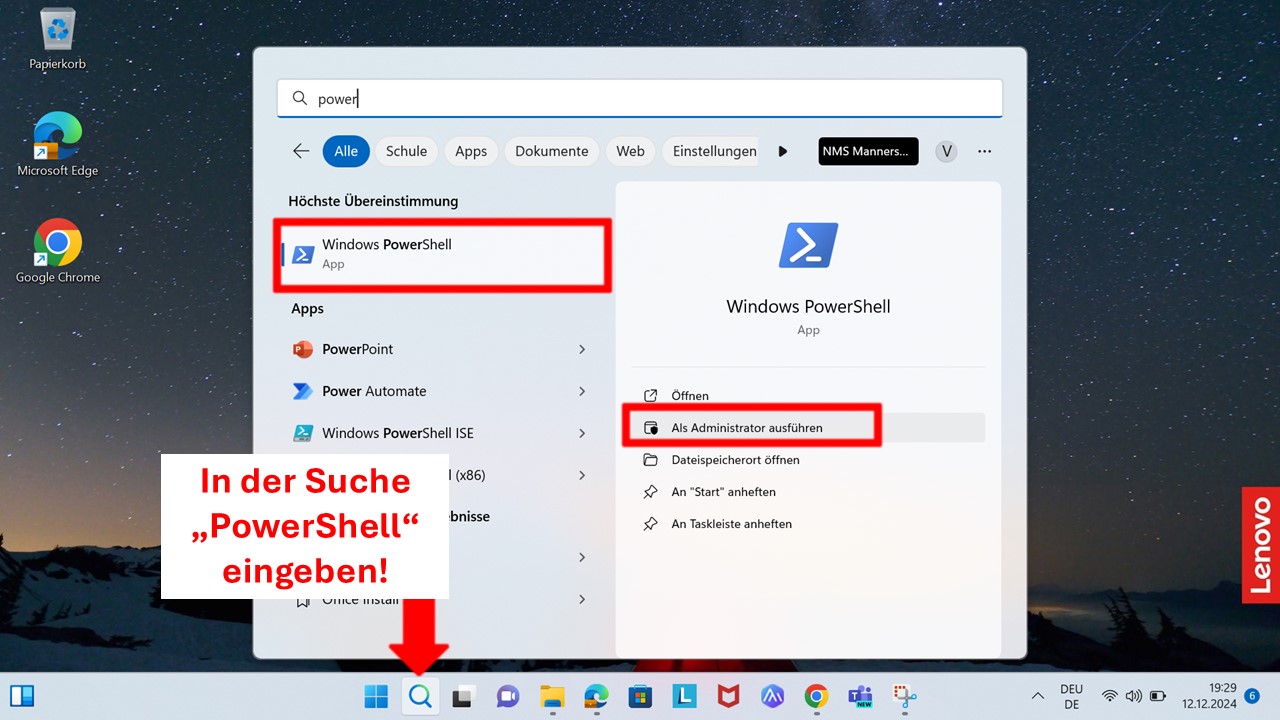
Task: Open the Widgets panel at taskbar left
Action: pos(22,696)
